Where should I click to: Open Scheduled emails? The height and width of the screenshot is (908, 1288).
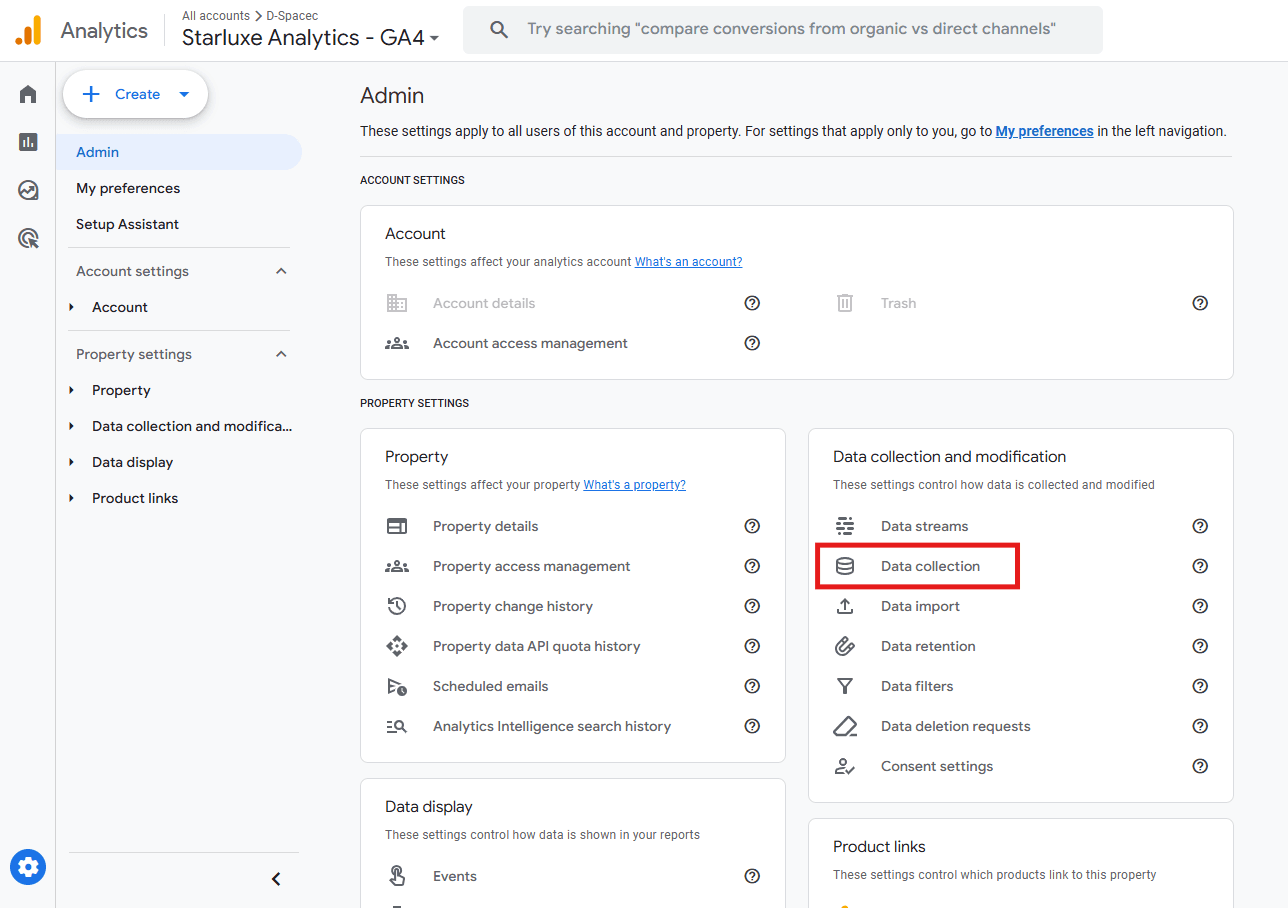[x=491, y=686]
